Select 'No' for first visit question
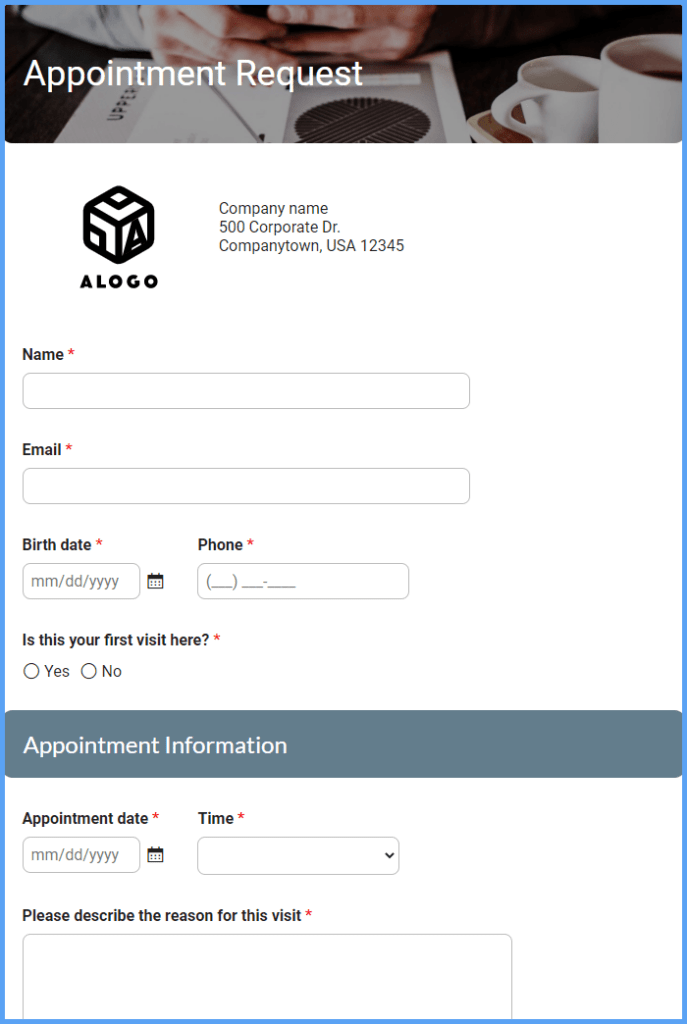 (x=89, y=671)
